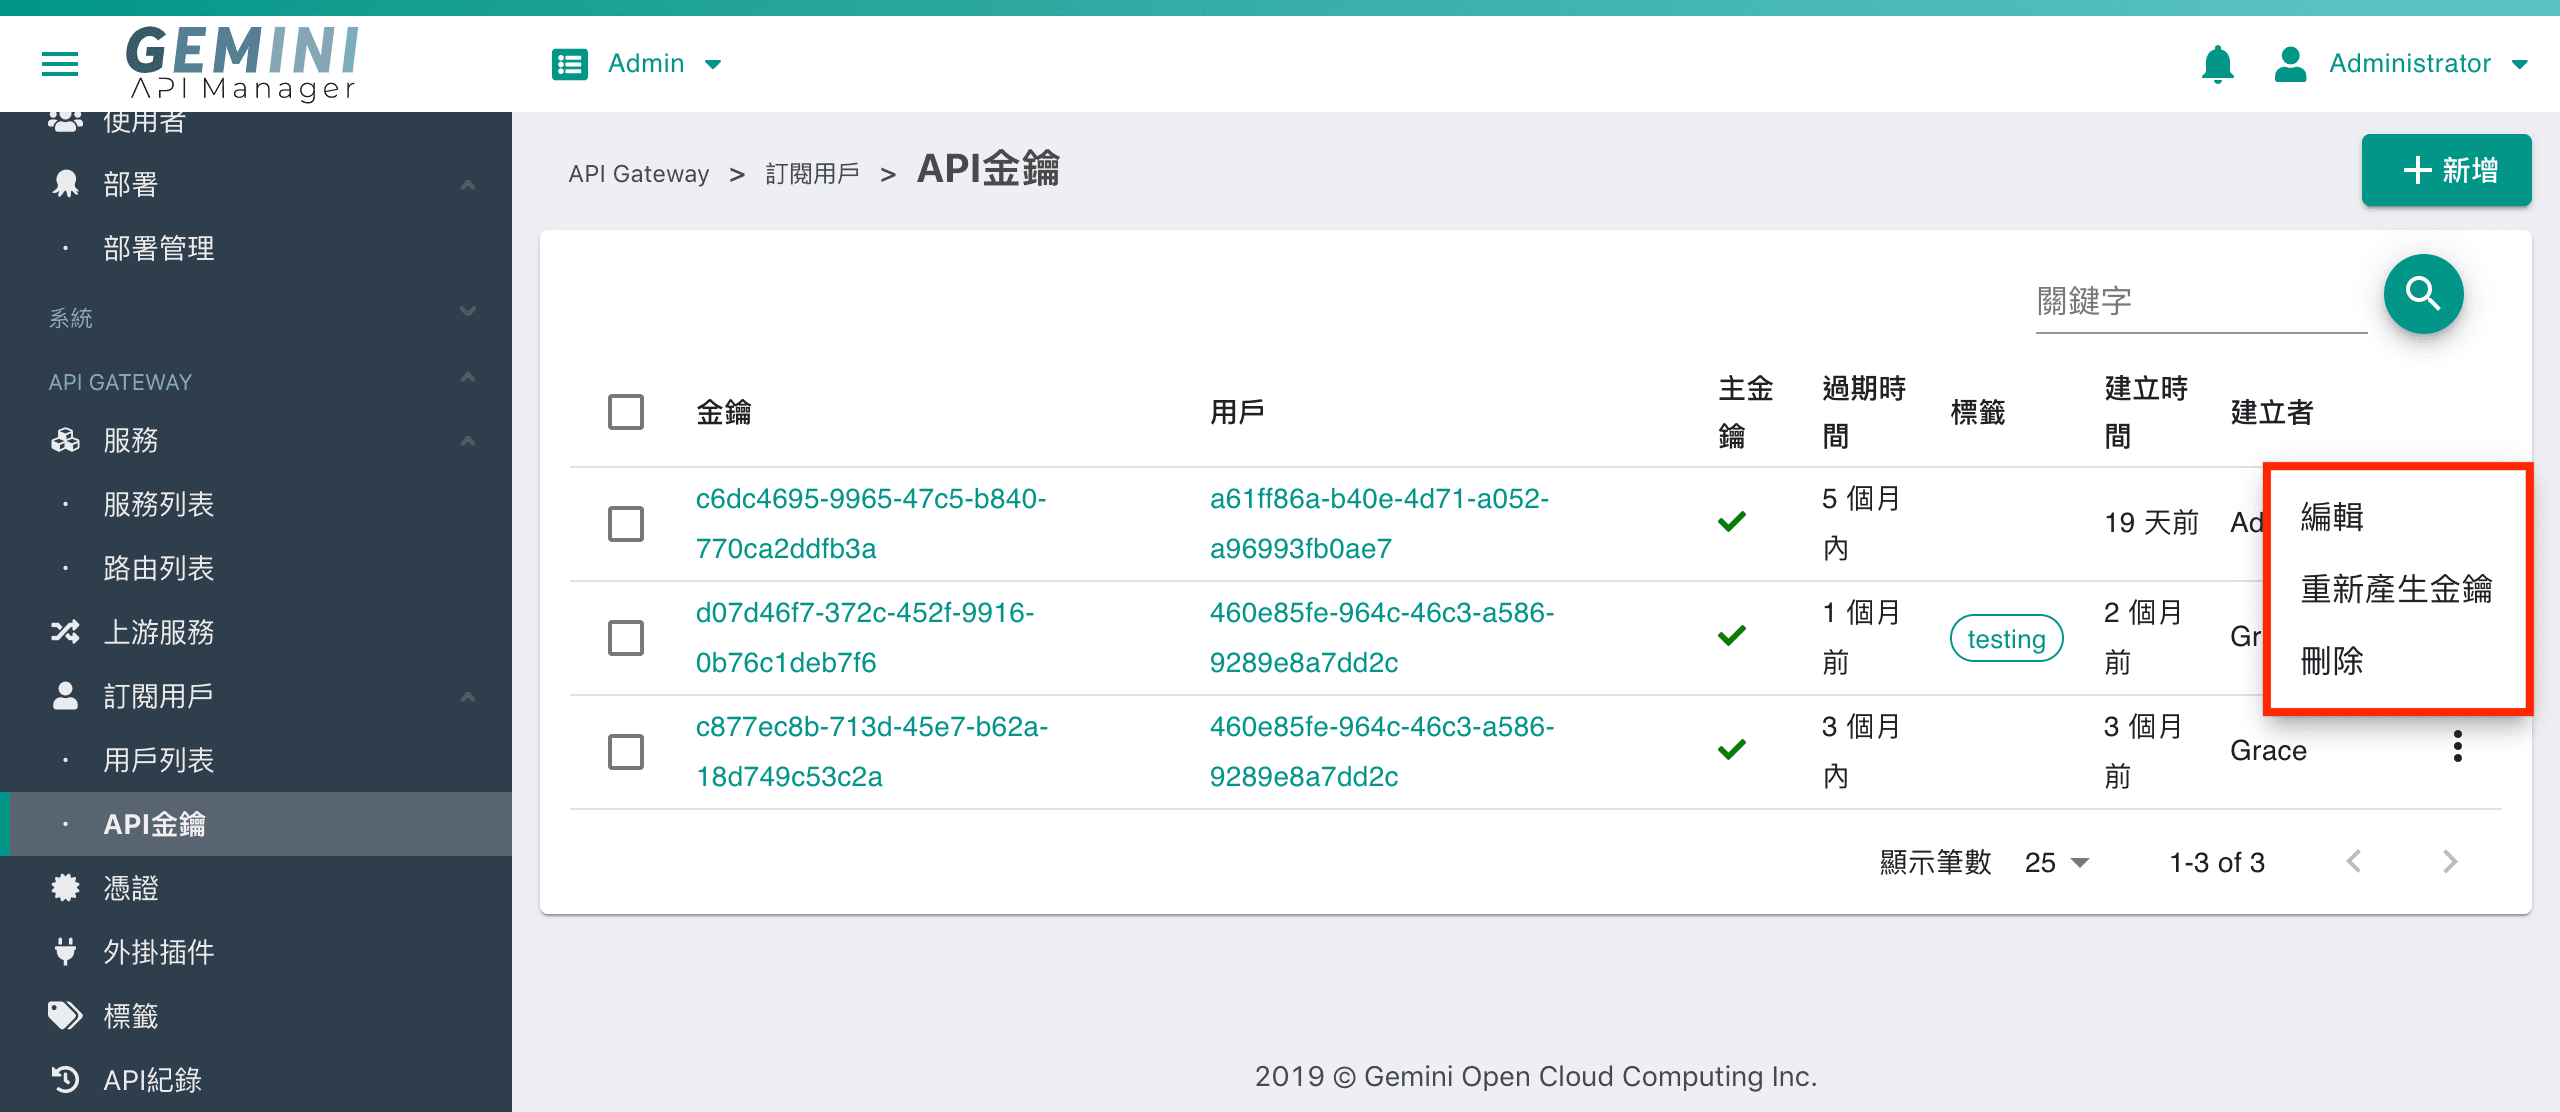Open key link c877ec8b-713d-45e7-b62a
The height and width of the screenshot is (1112, 2560).
tap(872, 751)
